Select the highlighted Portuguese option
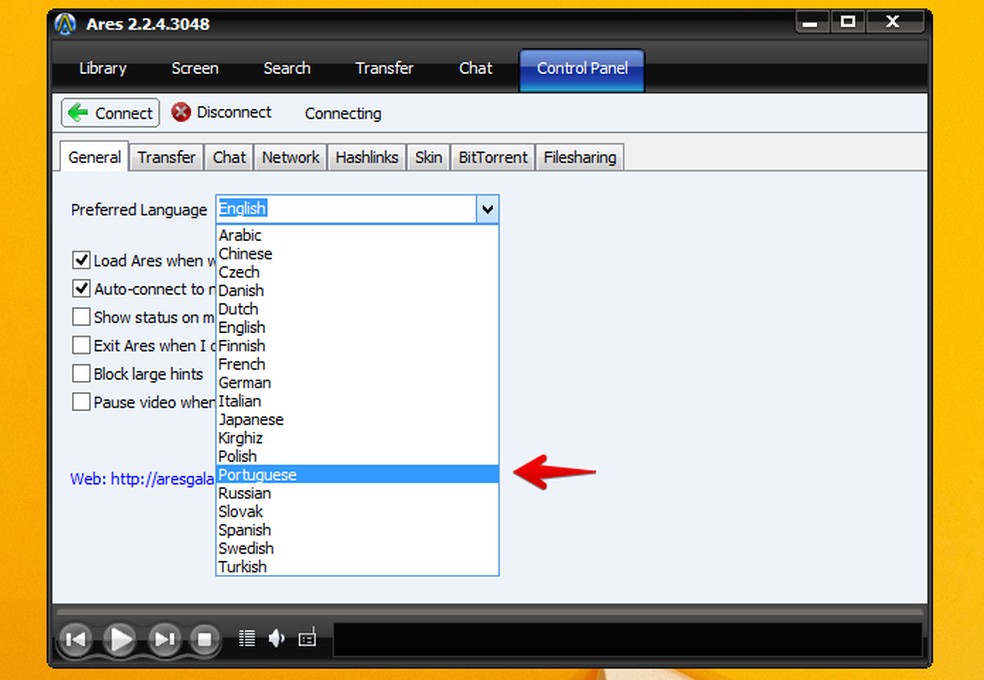Viewport: 984px width, 680px height. pos(357,474)
